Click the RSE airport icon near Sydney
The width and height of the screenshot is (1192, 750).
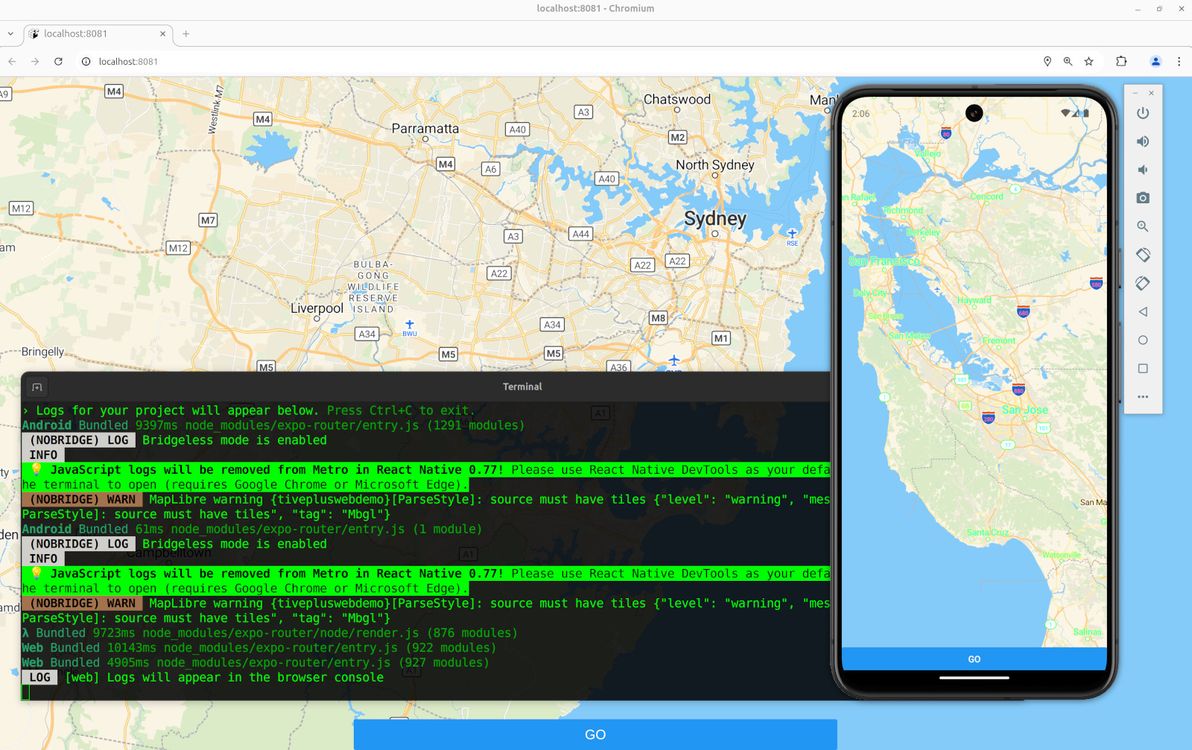coord(792,236)
